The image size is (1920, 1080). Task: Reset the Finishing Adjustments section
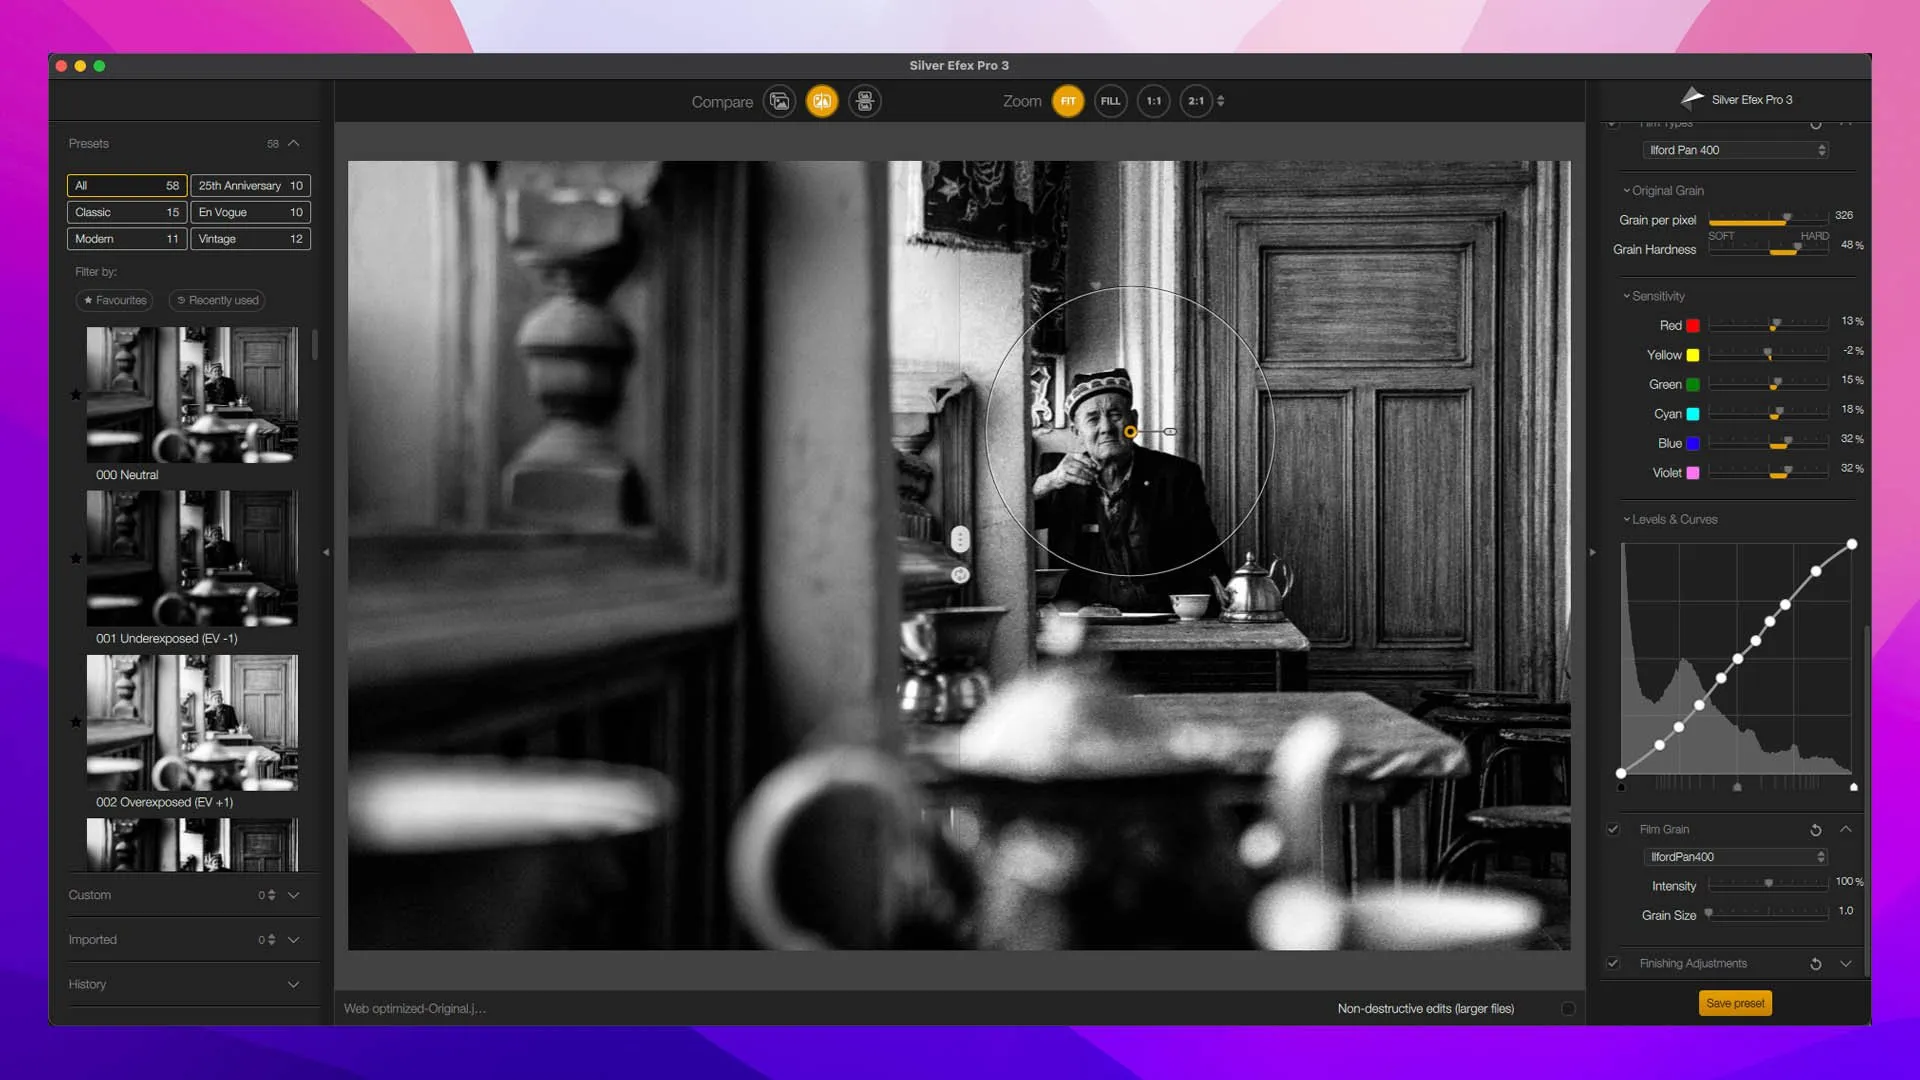tap(1816, 964)
